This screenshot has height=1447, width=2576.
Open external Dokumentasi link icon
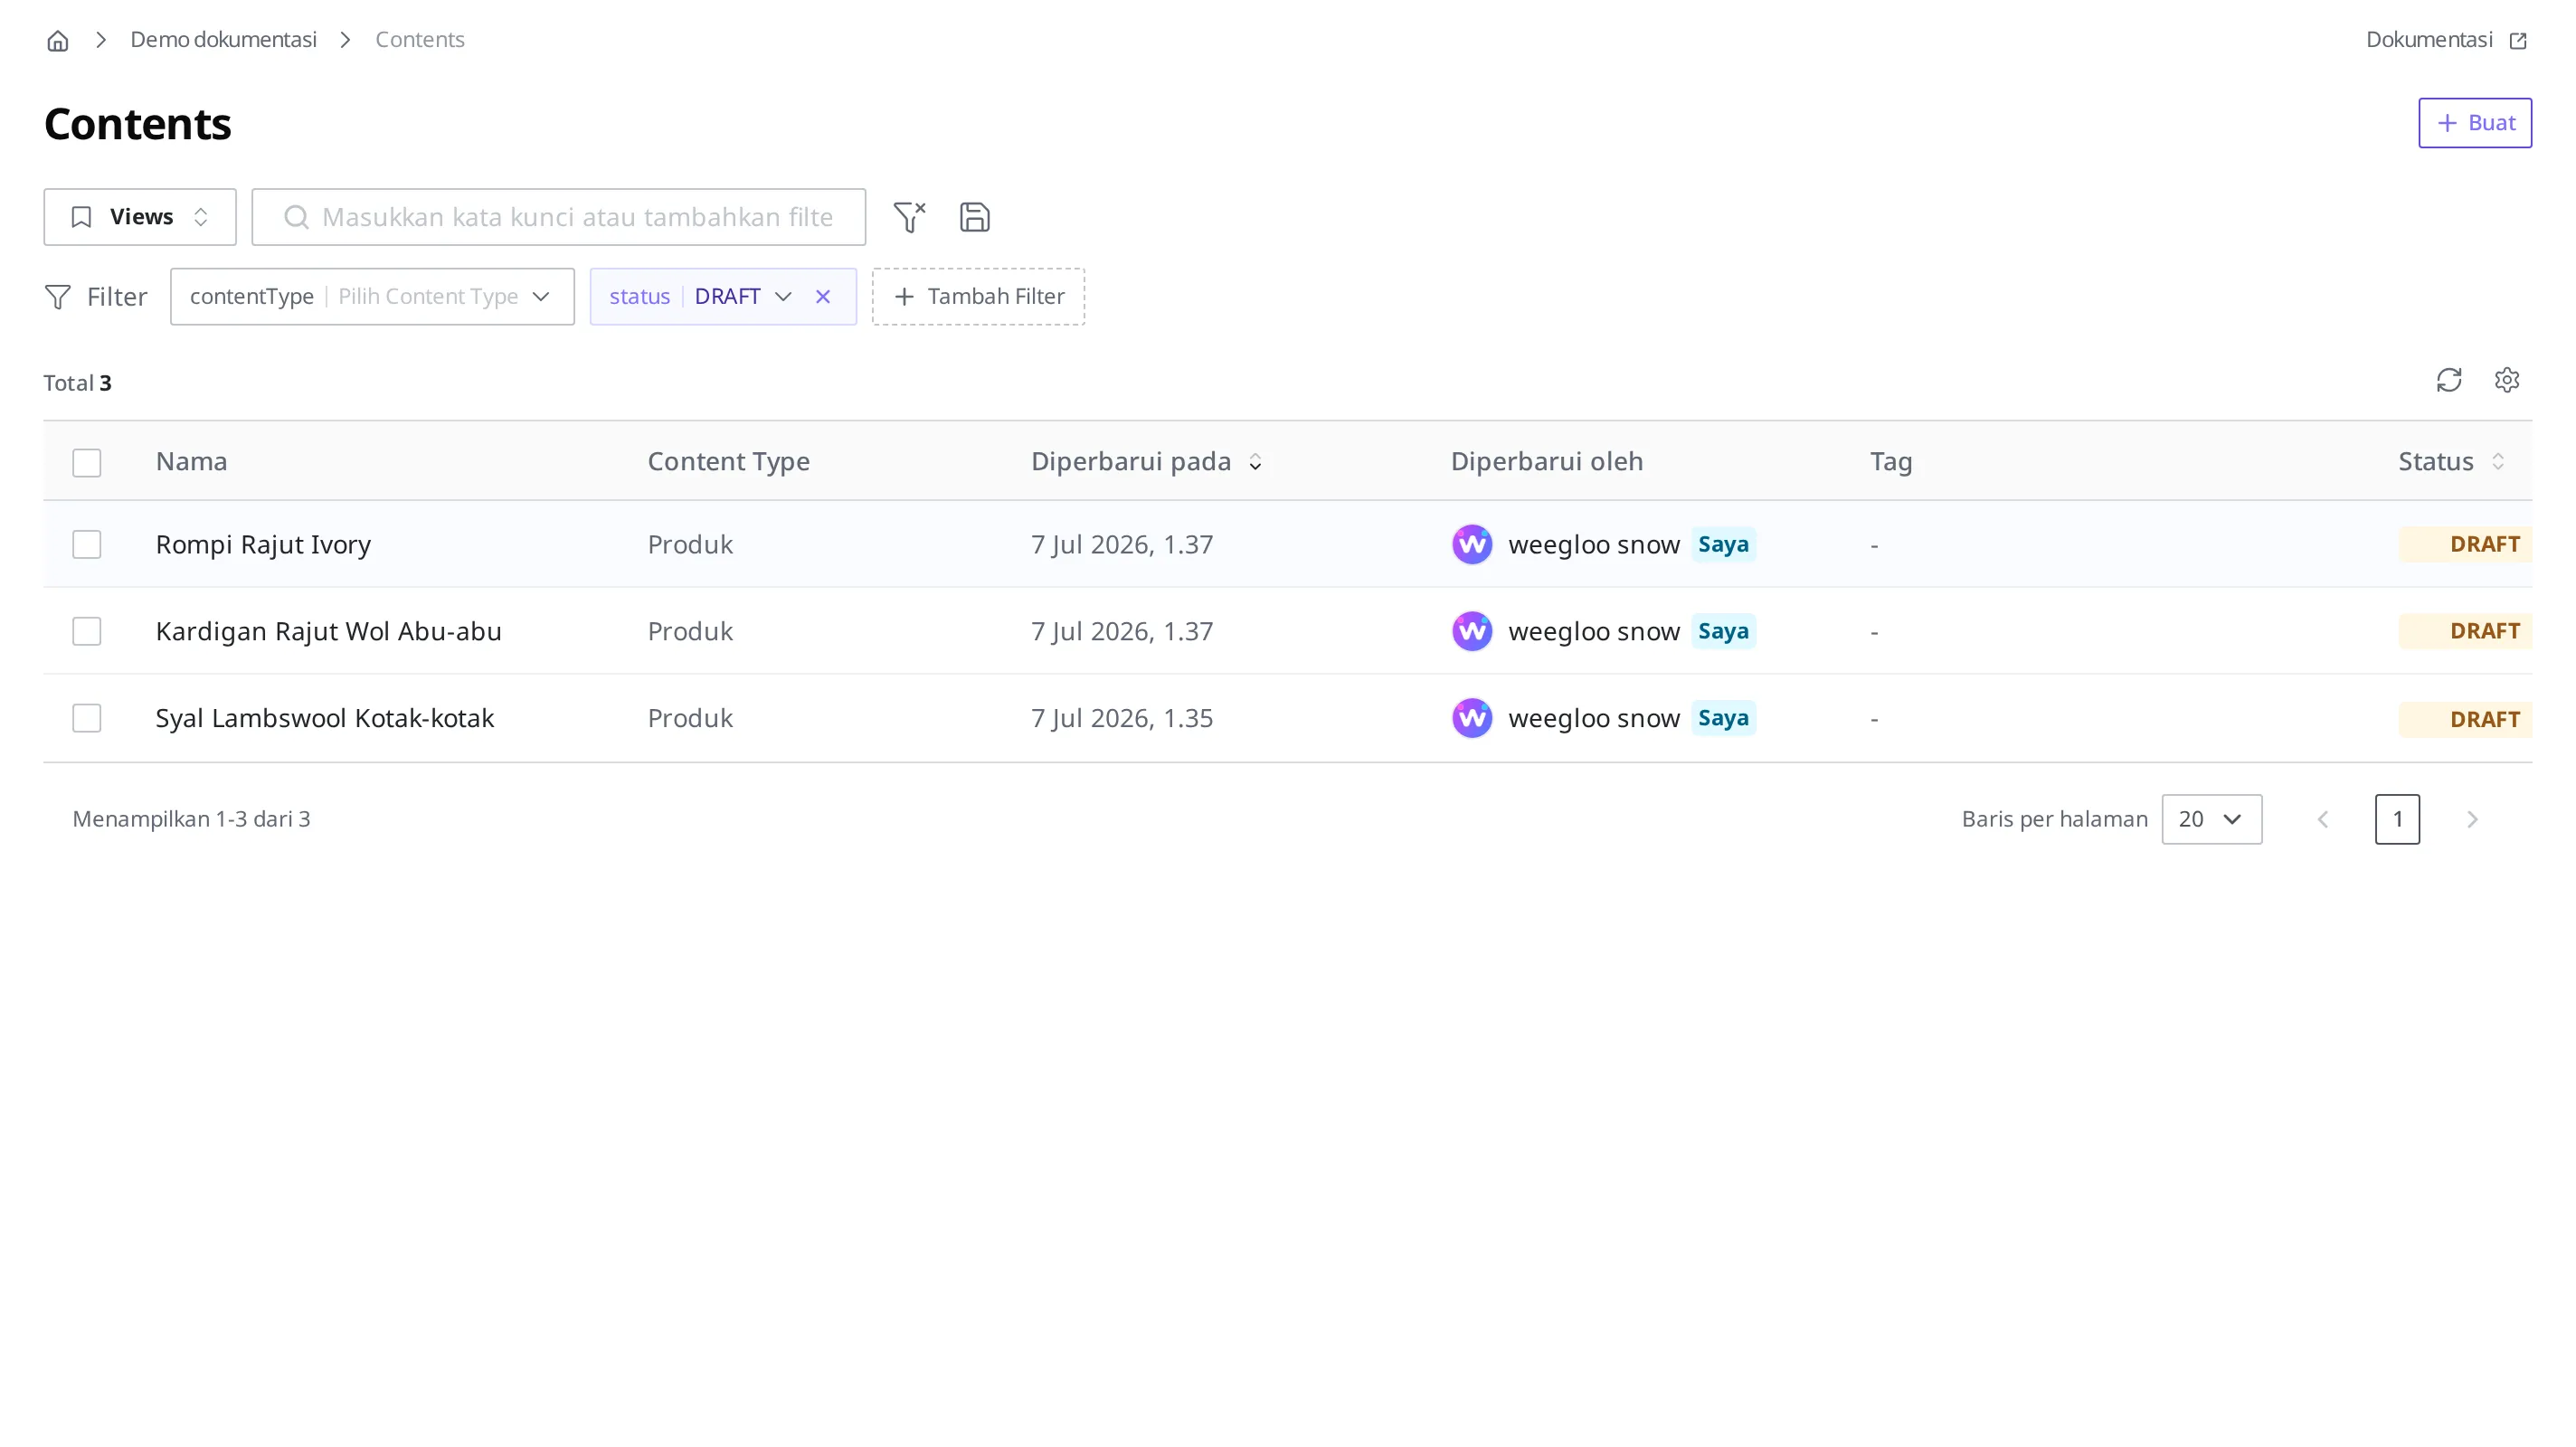click(x=2519, y=40)
